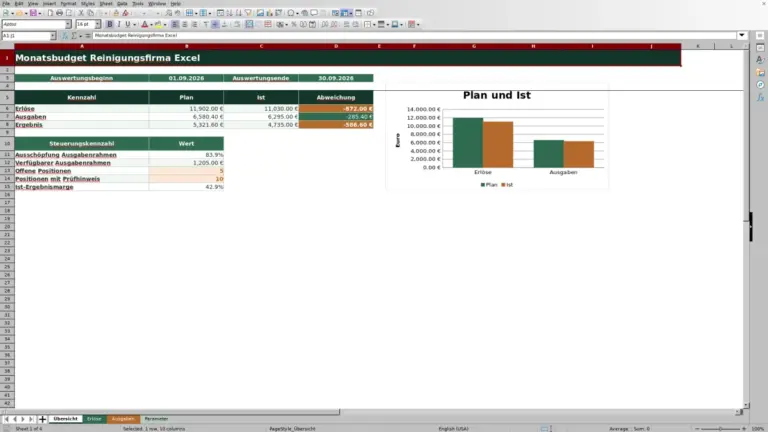Open the Conditional Formatting dropdown arrow

point(418,24)
